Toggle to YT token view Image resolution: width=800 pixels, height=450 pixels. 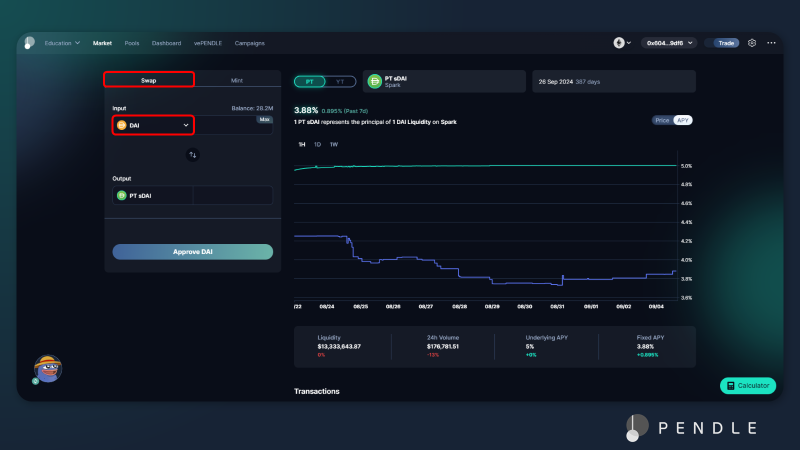click(x=339, y=80)
